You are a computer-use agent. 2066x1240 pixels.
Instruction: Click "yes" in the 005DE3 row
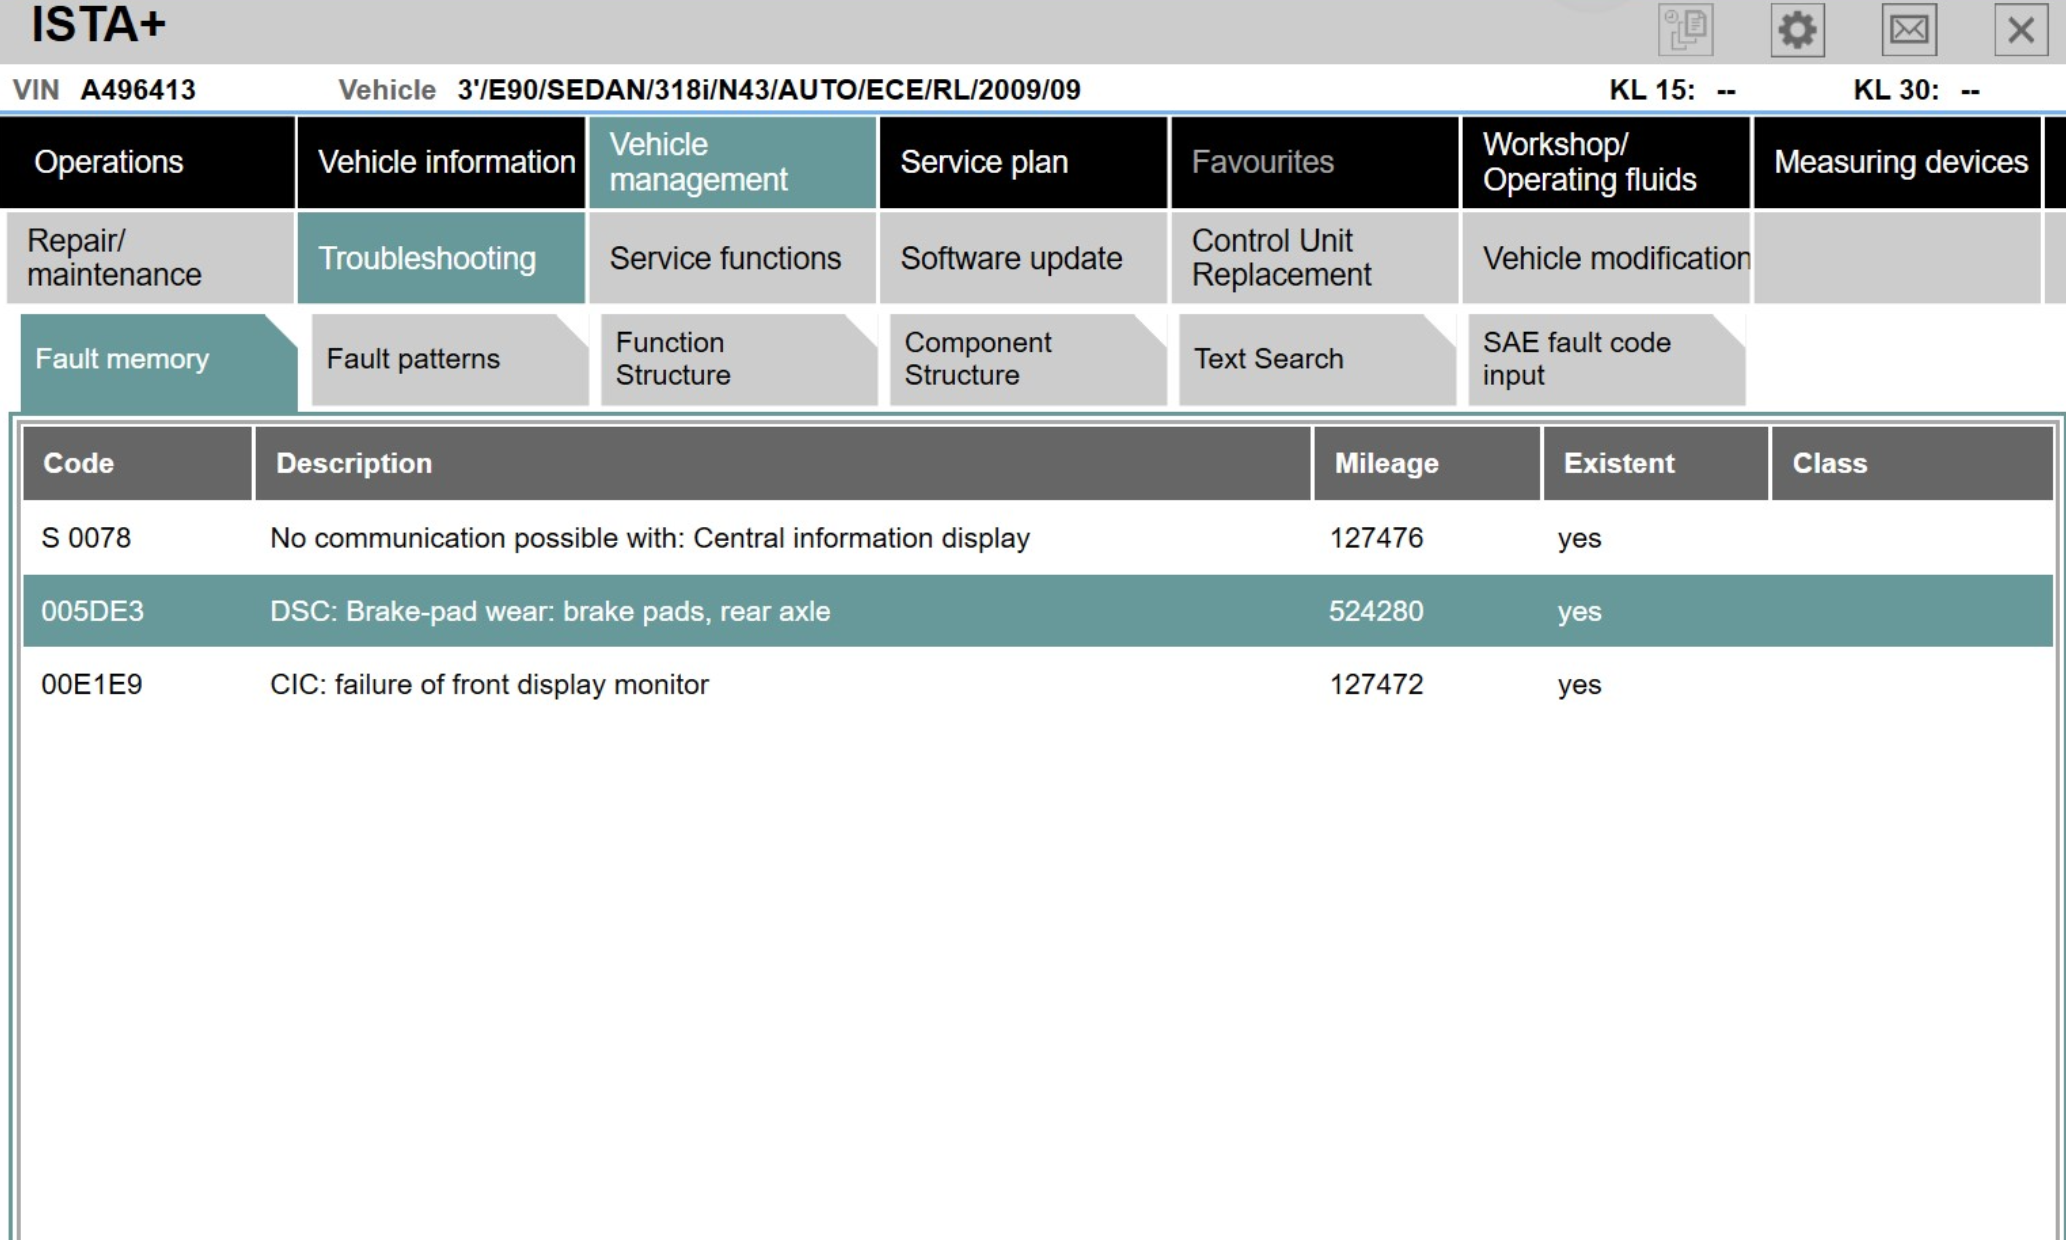[x=1579, y=612]
